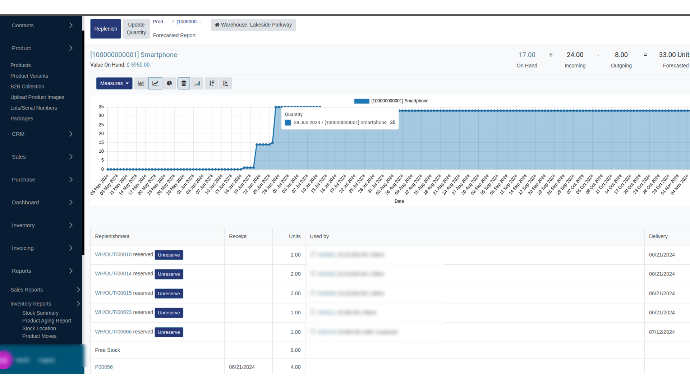
Task: Click the user avatar in sidebar footer
Action: 4,360
